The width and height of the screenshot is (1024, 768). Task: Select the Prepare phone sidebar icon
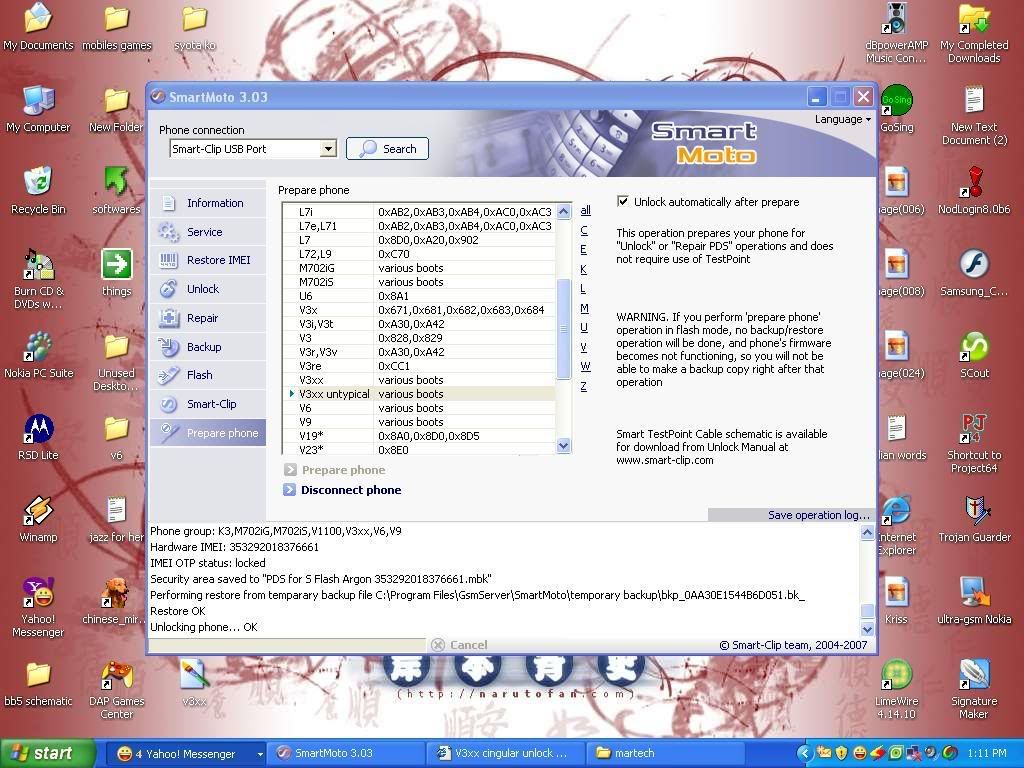[x=168, y=433]
